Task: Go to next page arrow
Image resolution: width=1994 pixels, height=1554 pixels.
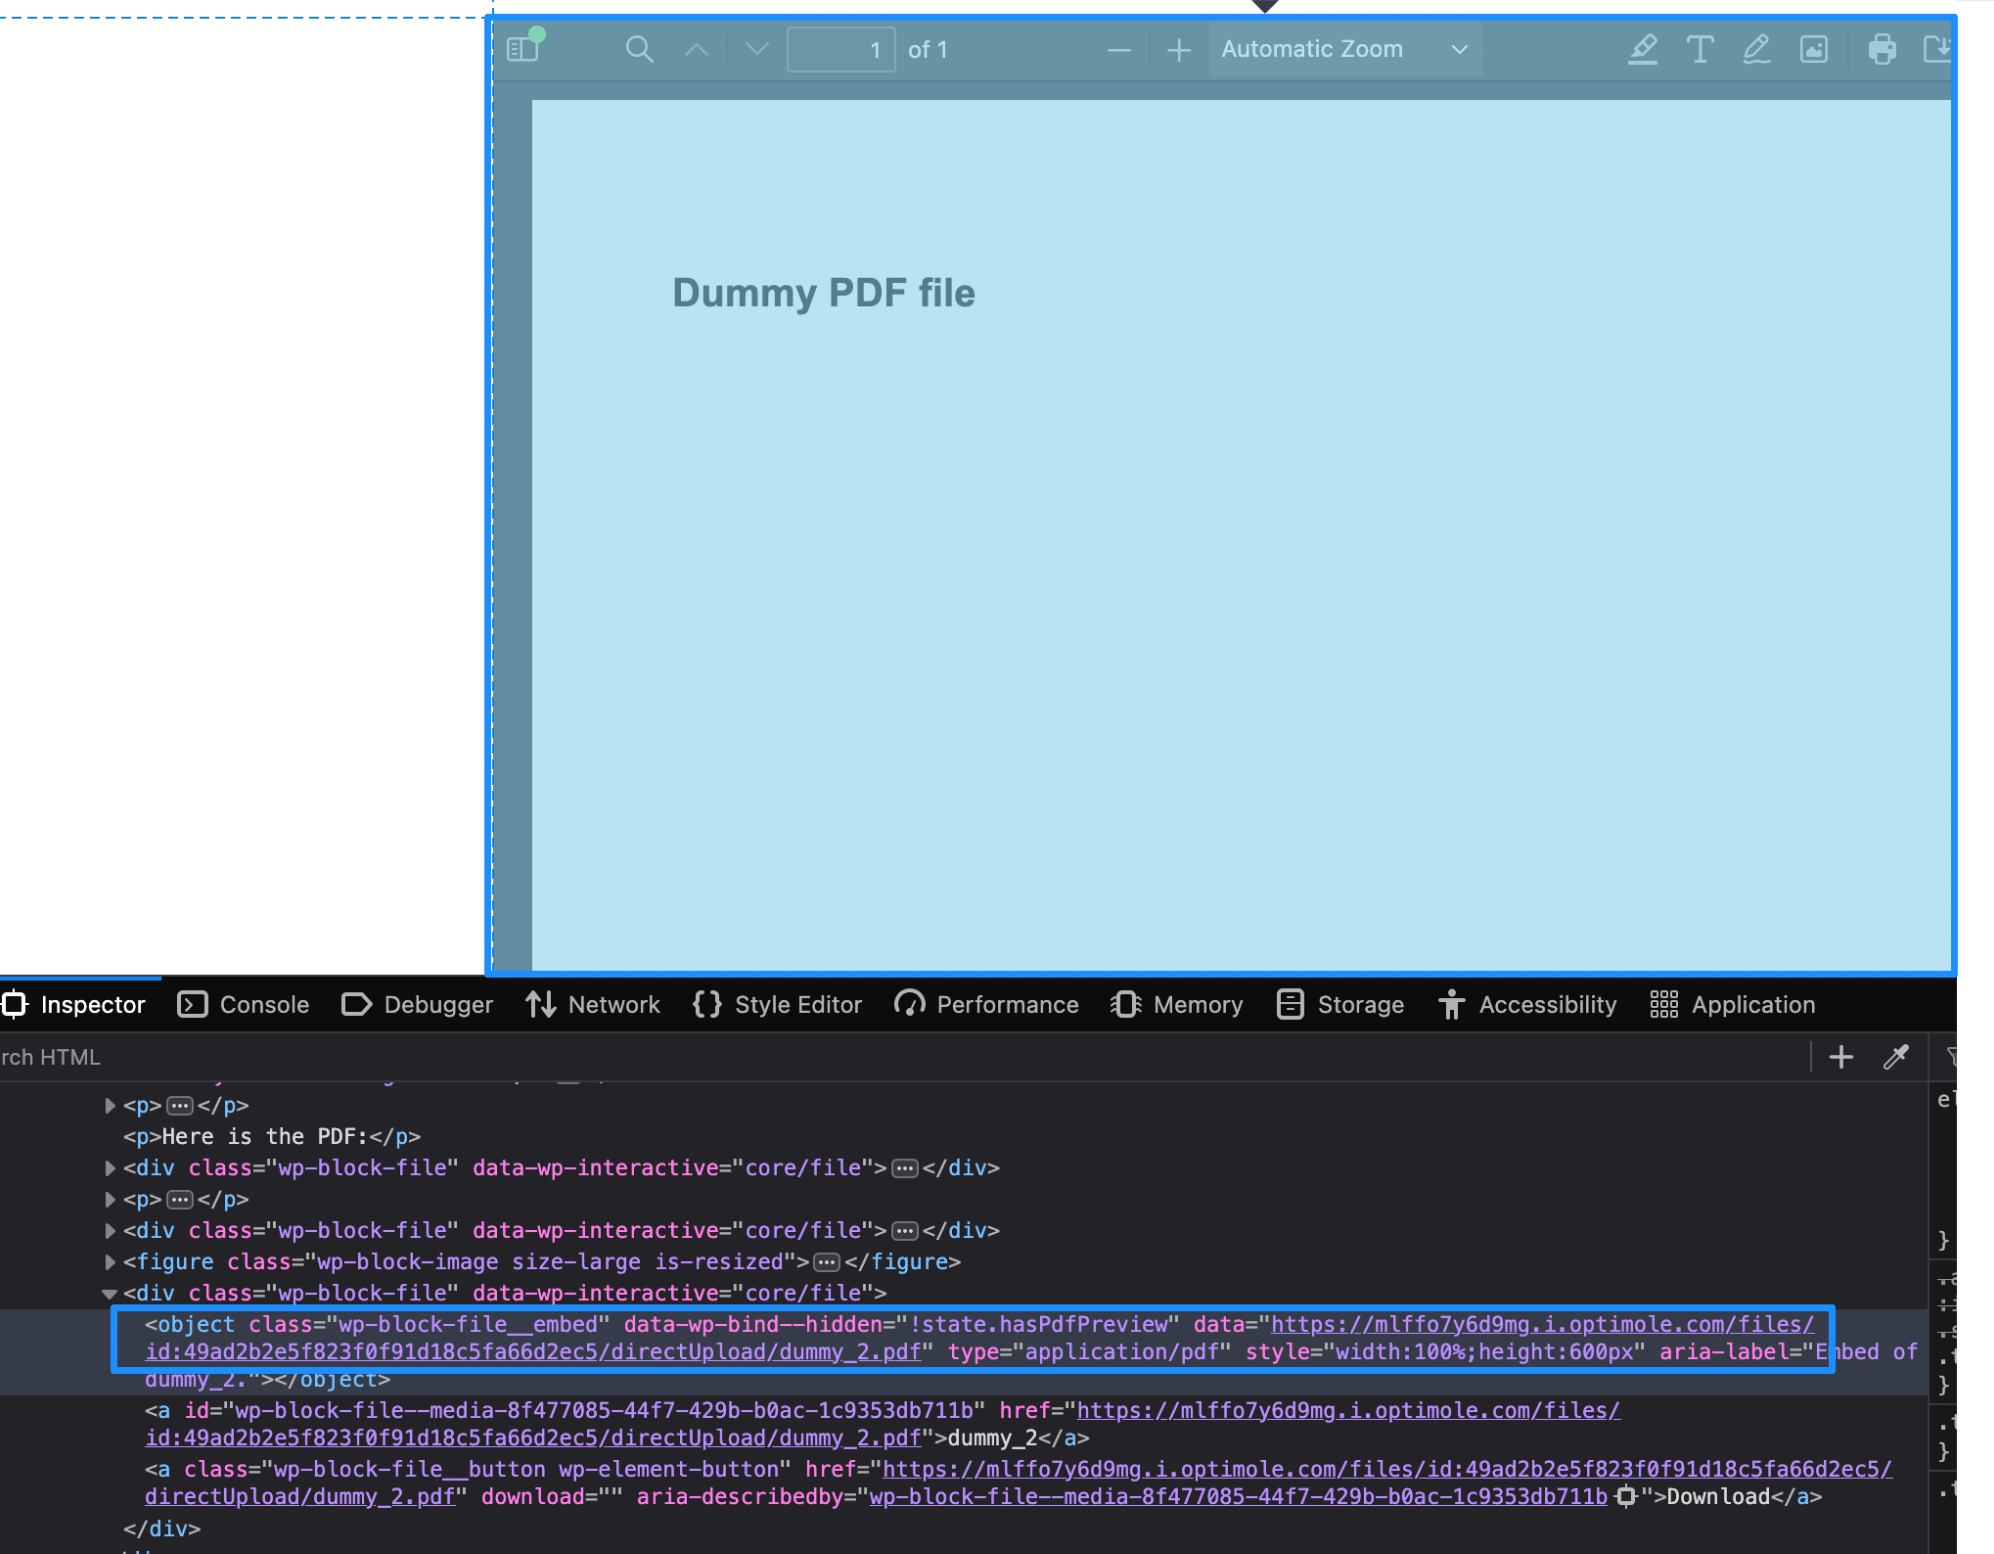Action: coord(756,49)
